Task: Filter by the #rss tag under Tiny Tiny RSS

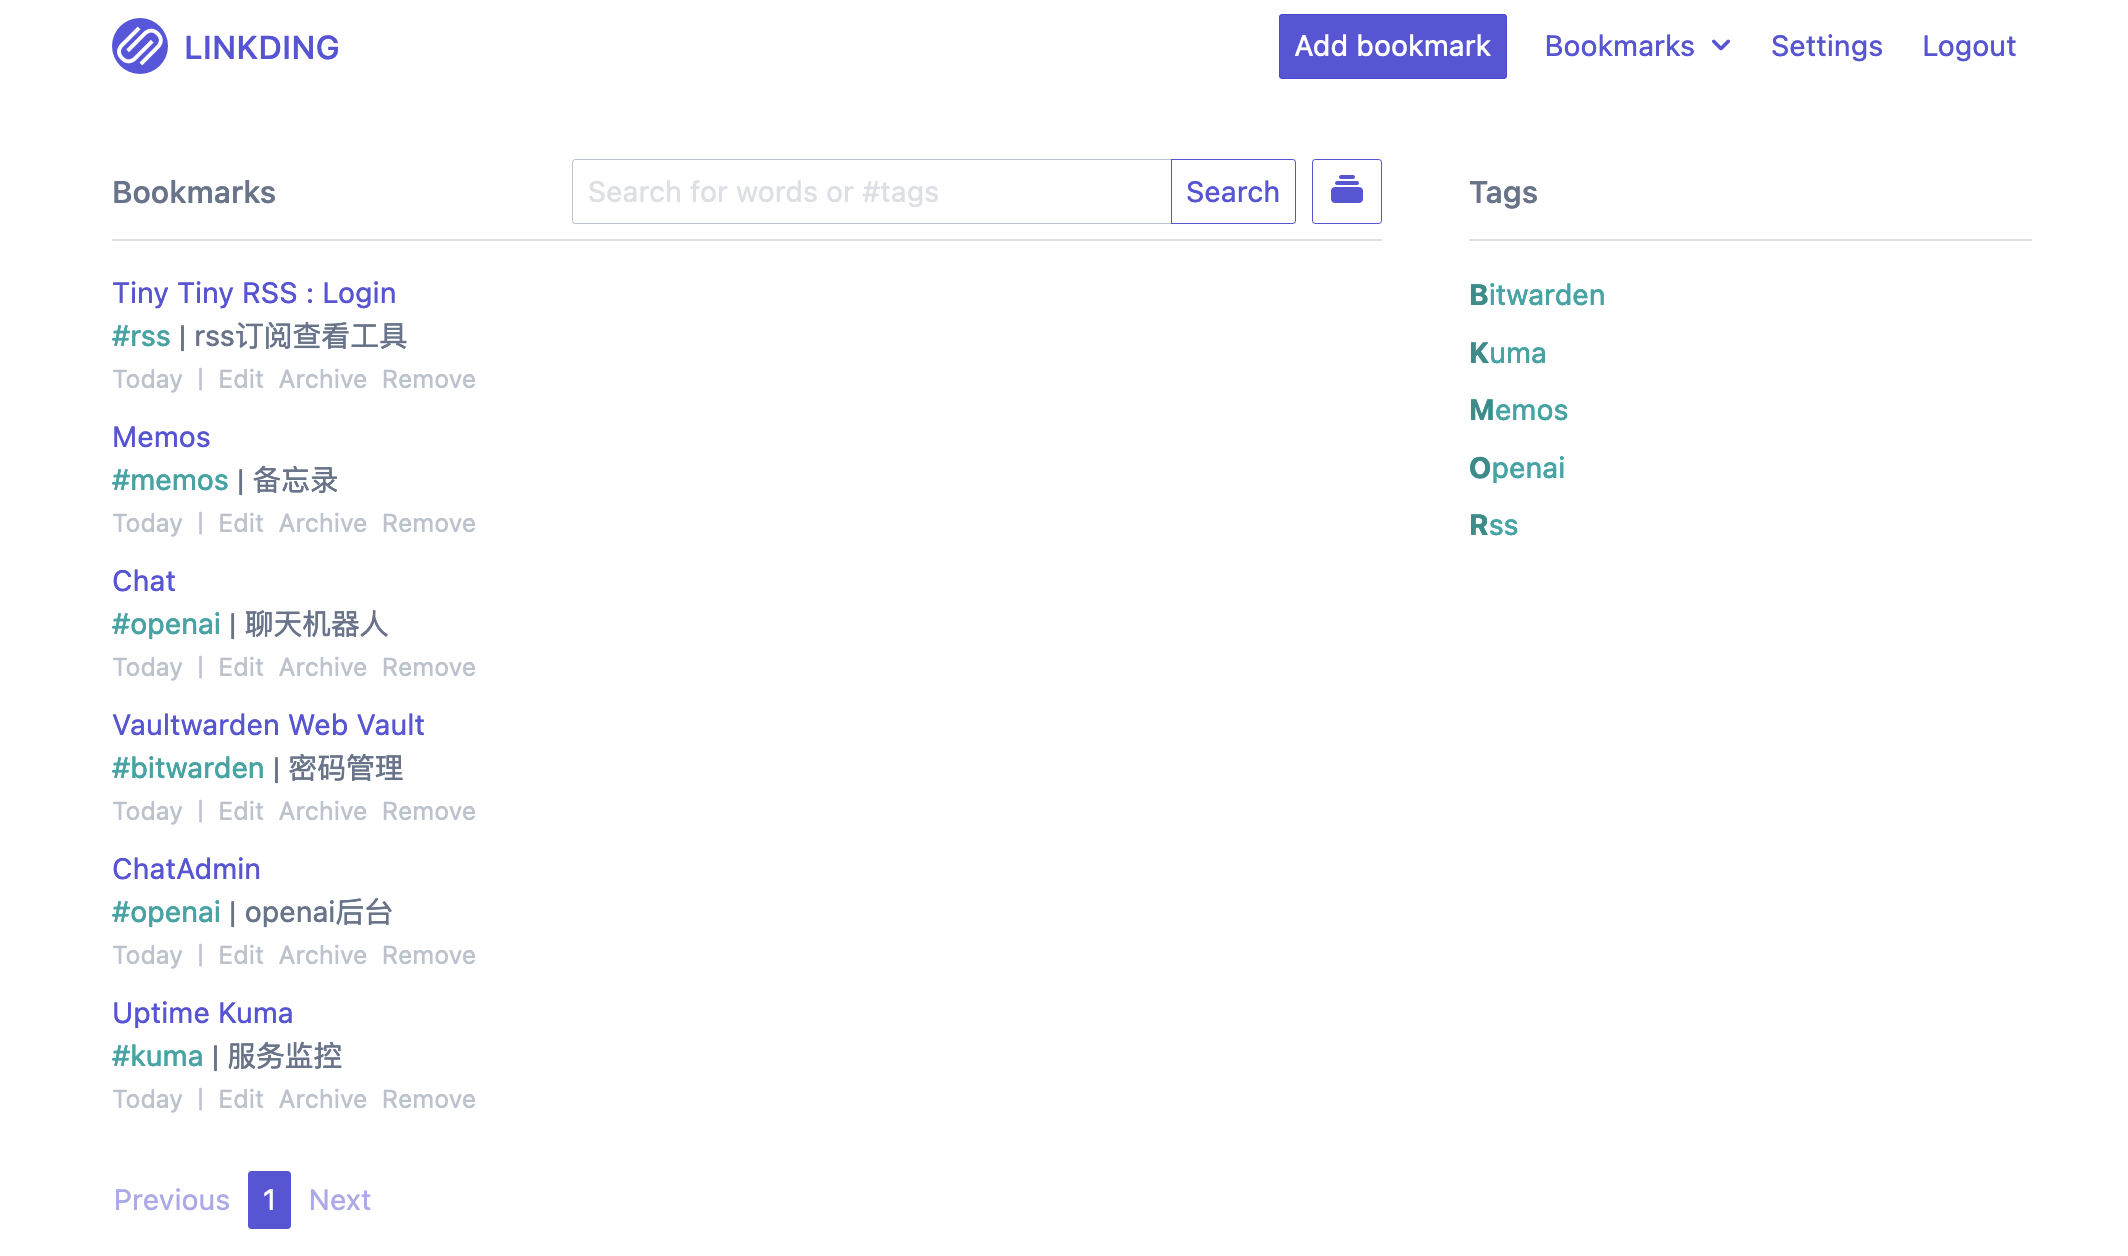Action: coord(141,336)
